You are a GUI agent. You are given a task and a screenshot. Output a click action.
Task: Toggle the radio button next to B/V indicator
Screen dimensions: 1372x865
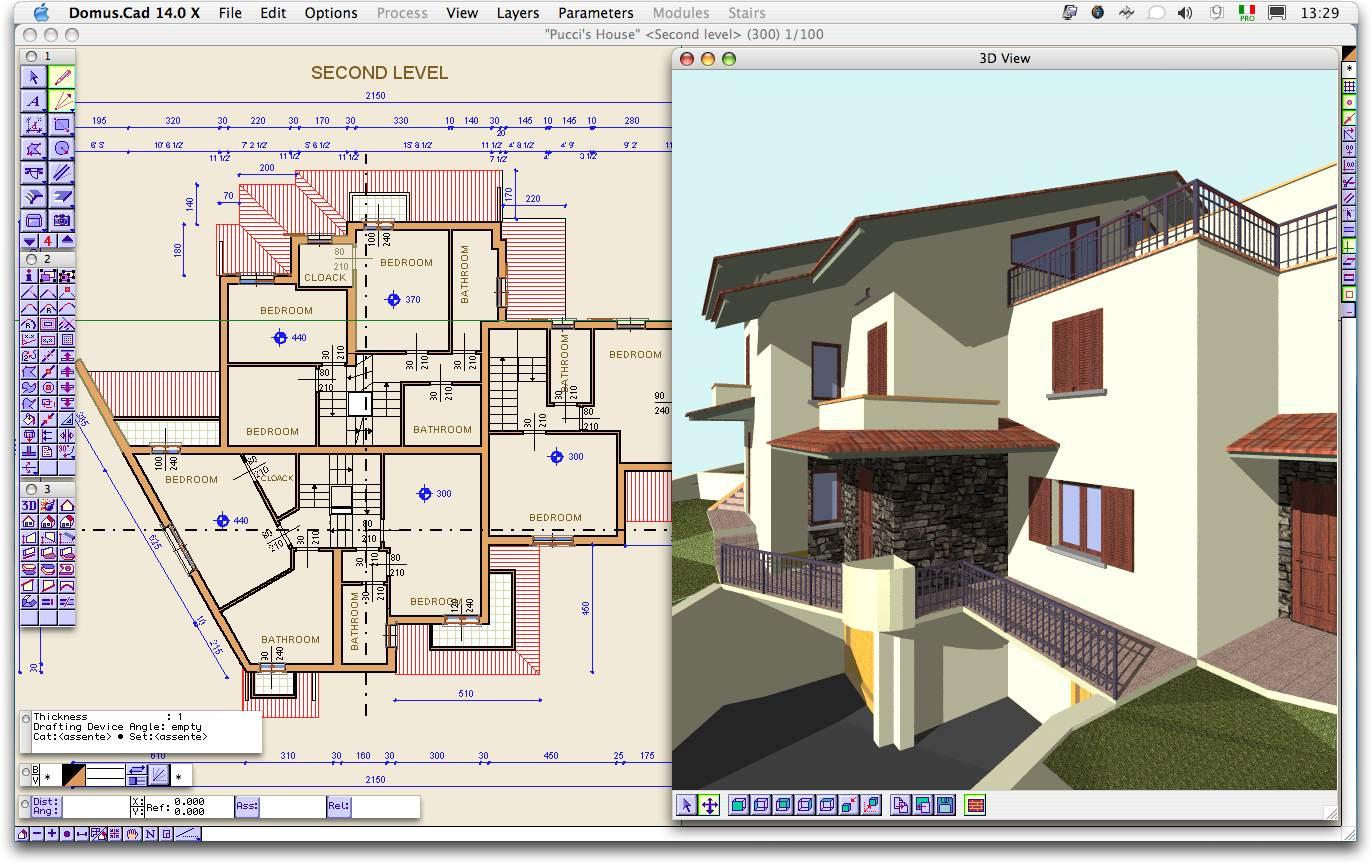point(24,772)
